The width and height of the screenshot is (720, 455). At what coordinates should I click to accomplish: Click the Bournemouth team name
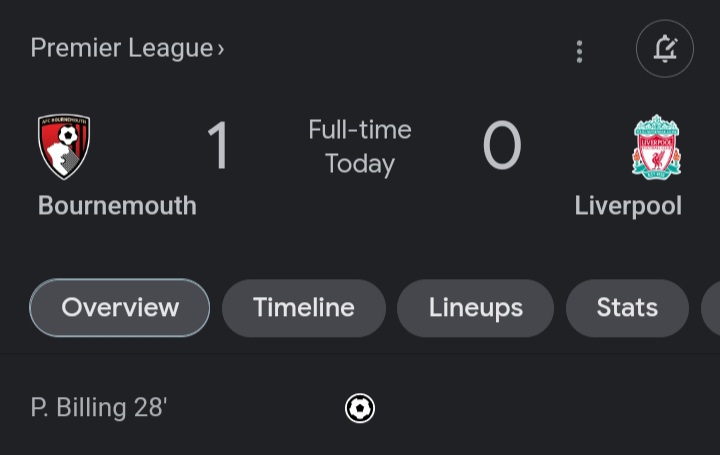(117, 206)
